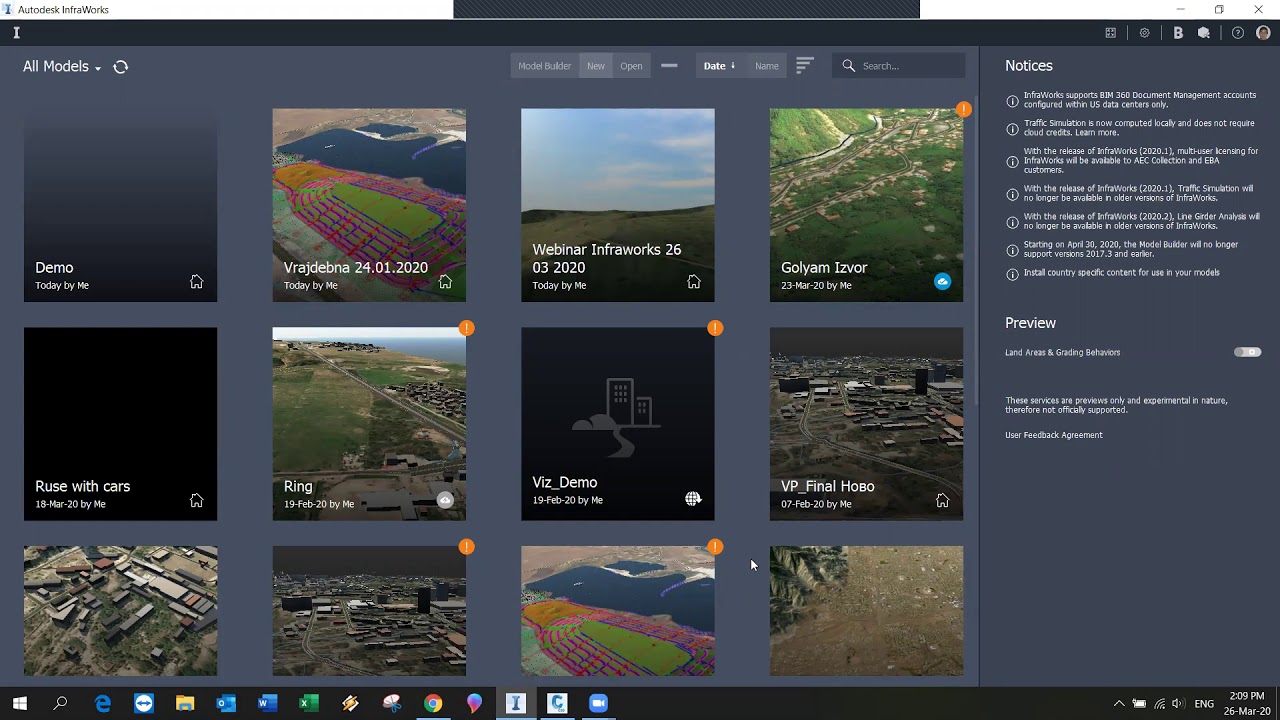This screenshot has height=720, width=1280.
Task: Show hidden system tray icons chevron
Action: 1119,704
